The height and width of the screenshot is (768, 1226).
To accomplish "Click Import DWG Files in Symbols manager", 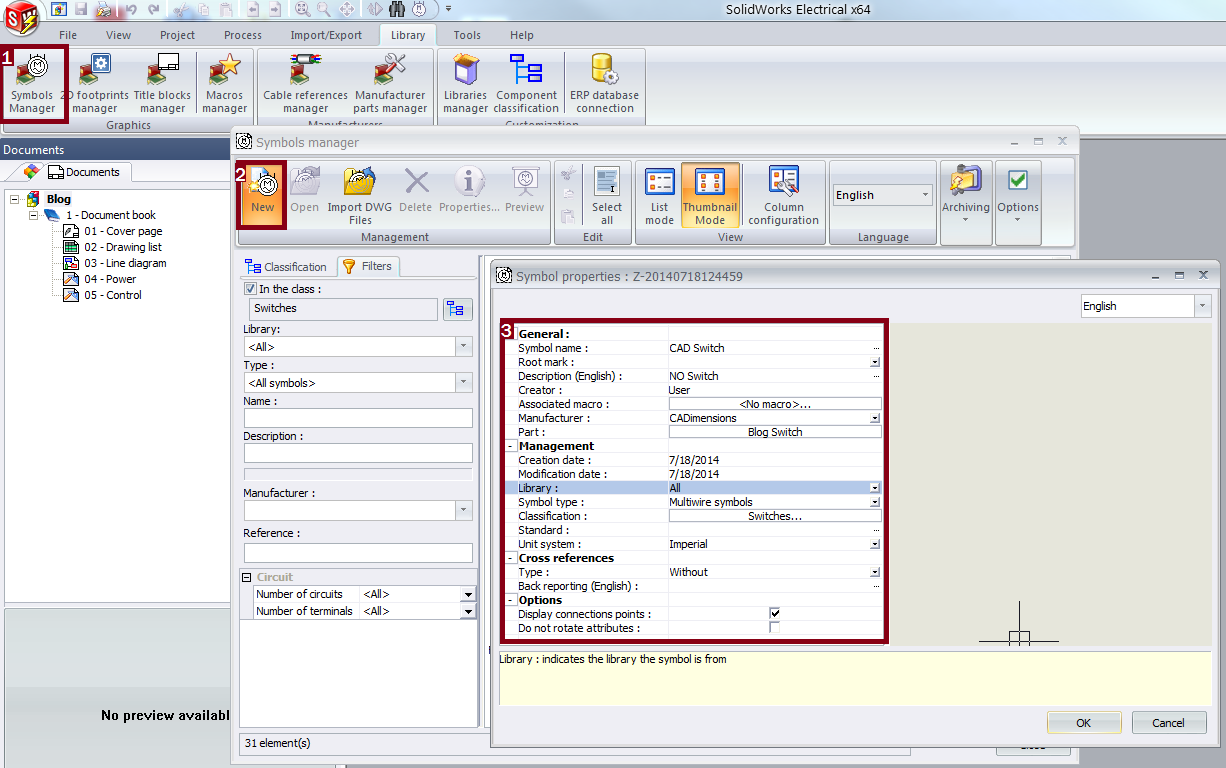I will coord(360,195).
